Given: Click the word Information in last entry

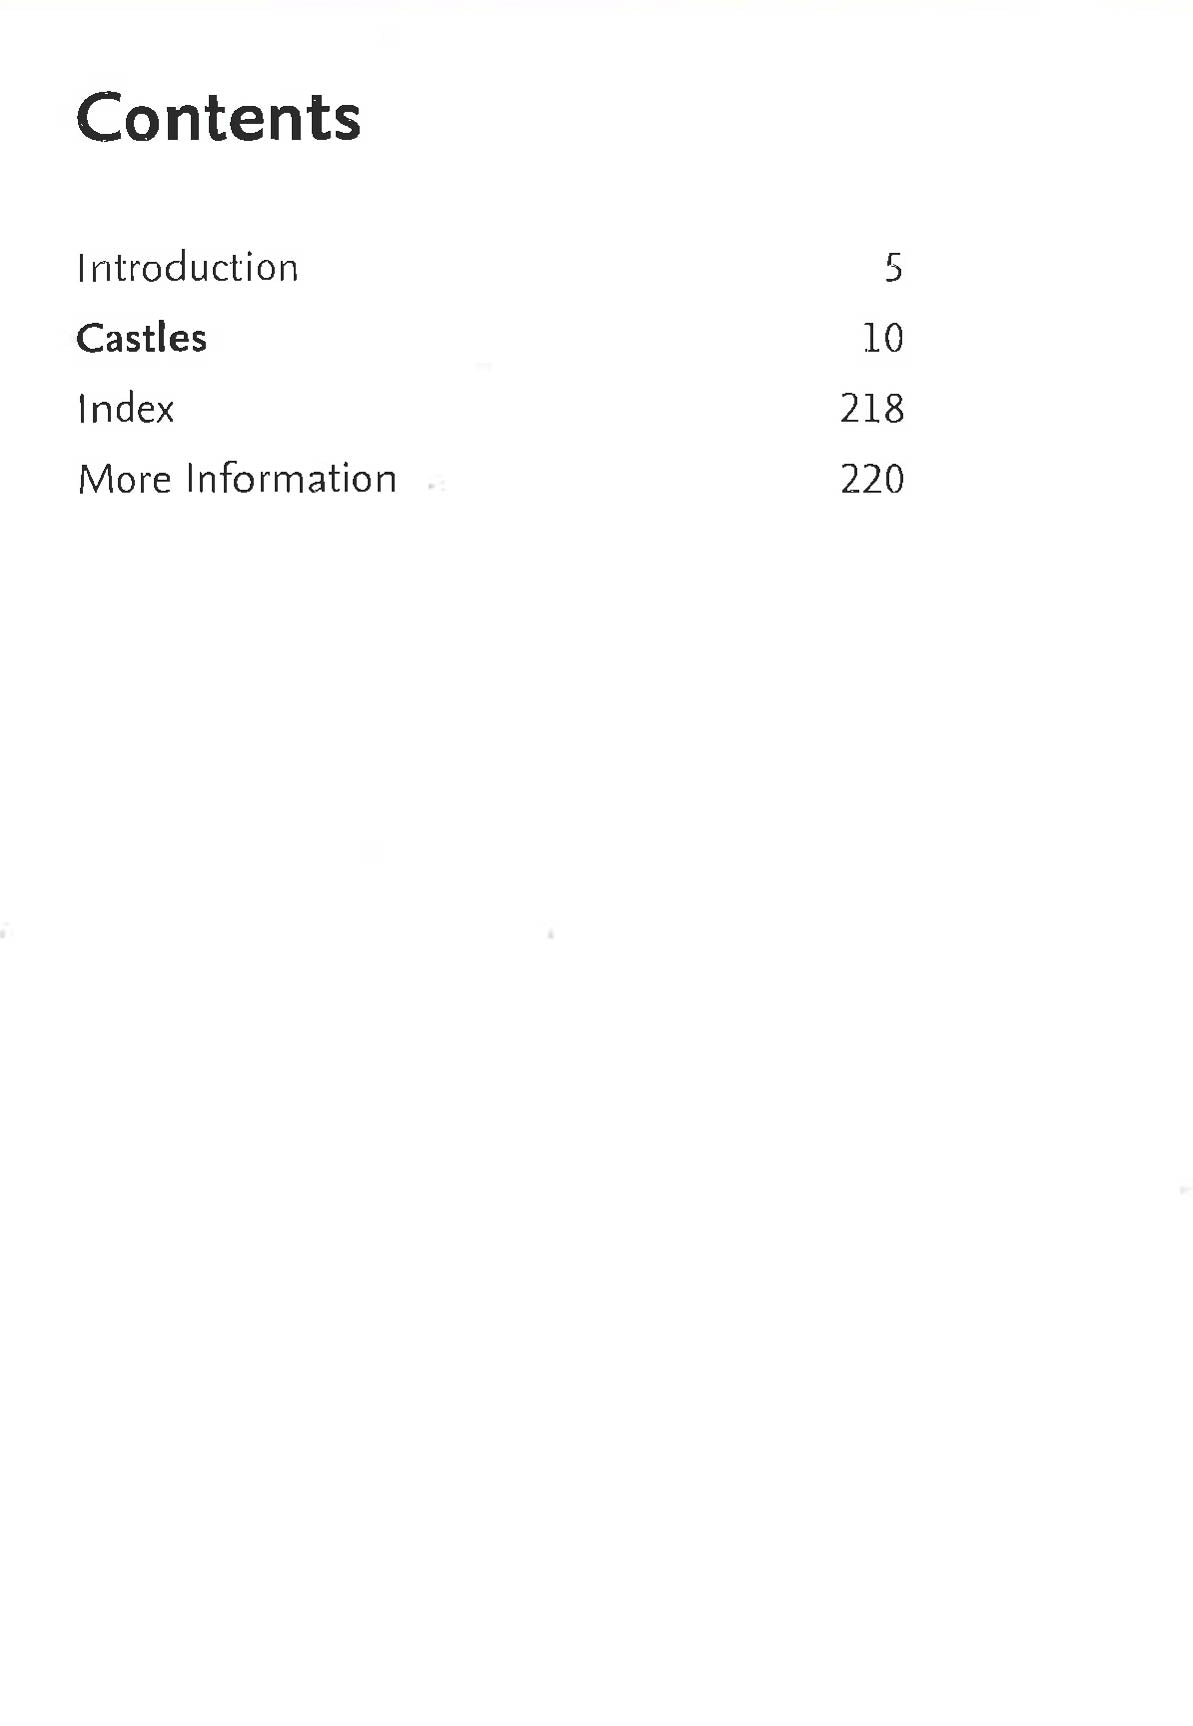Looking at the screenshot, I should 291,479.
